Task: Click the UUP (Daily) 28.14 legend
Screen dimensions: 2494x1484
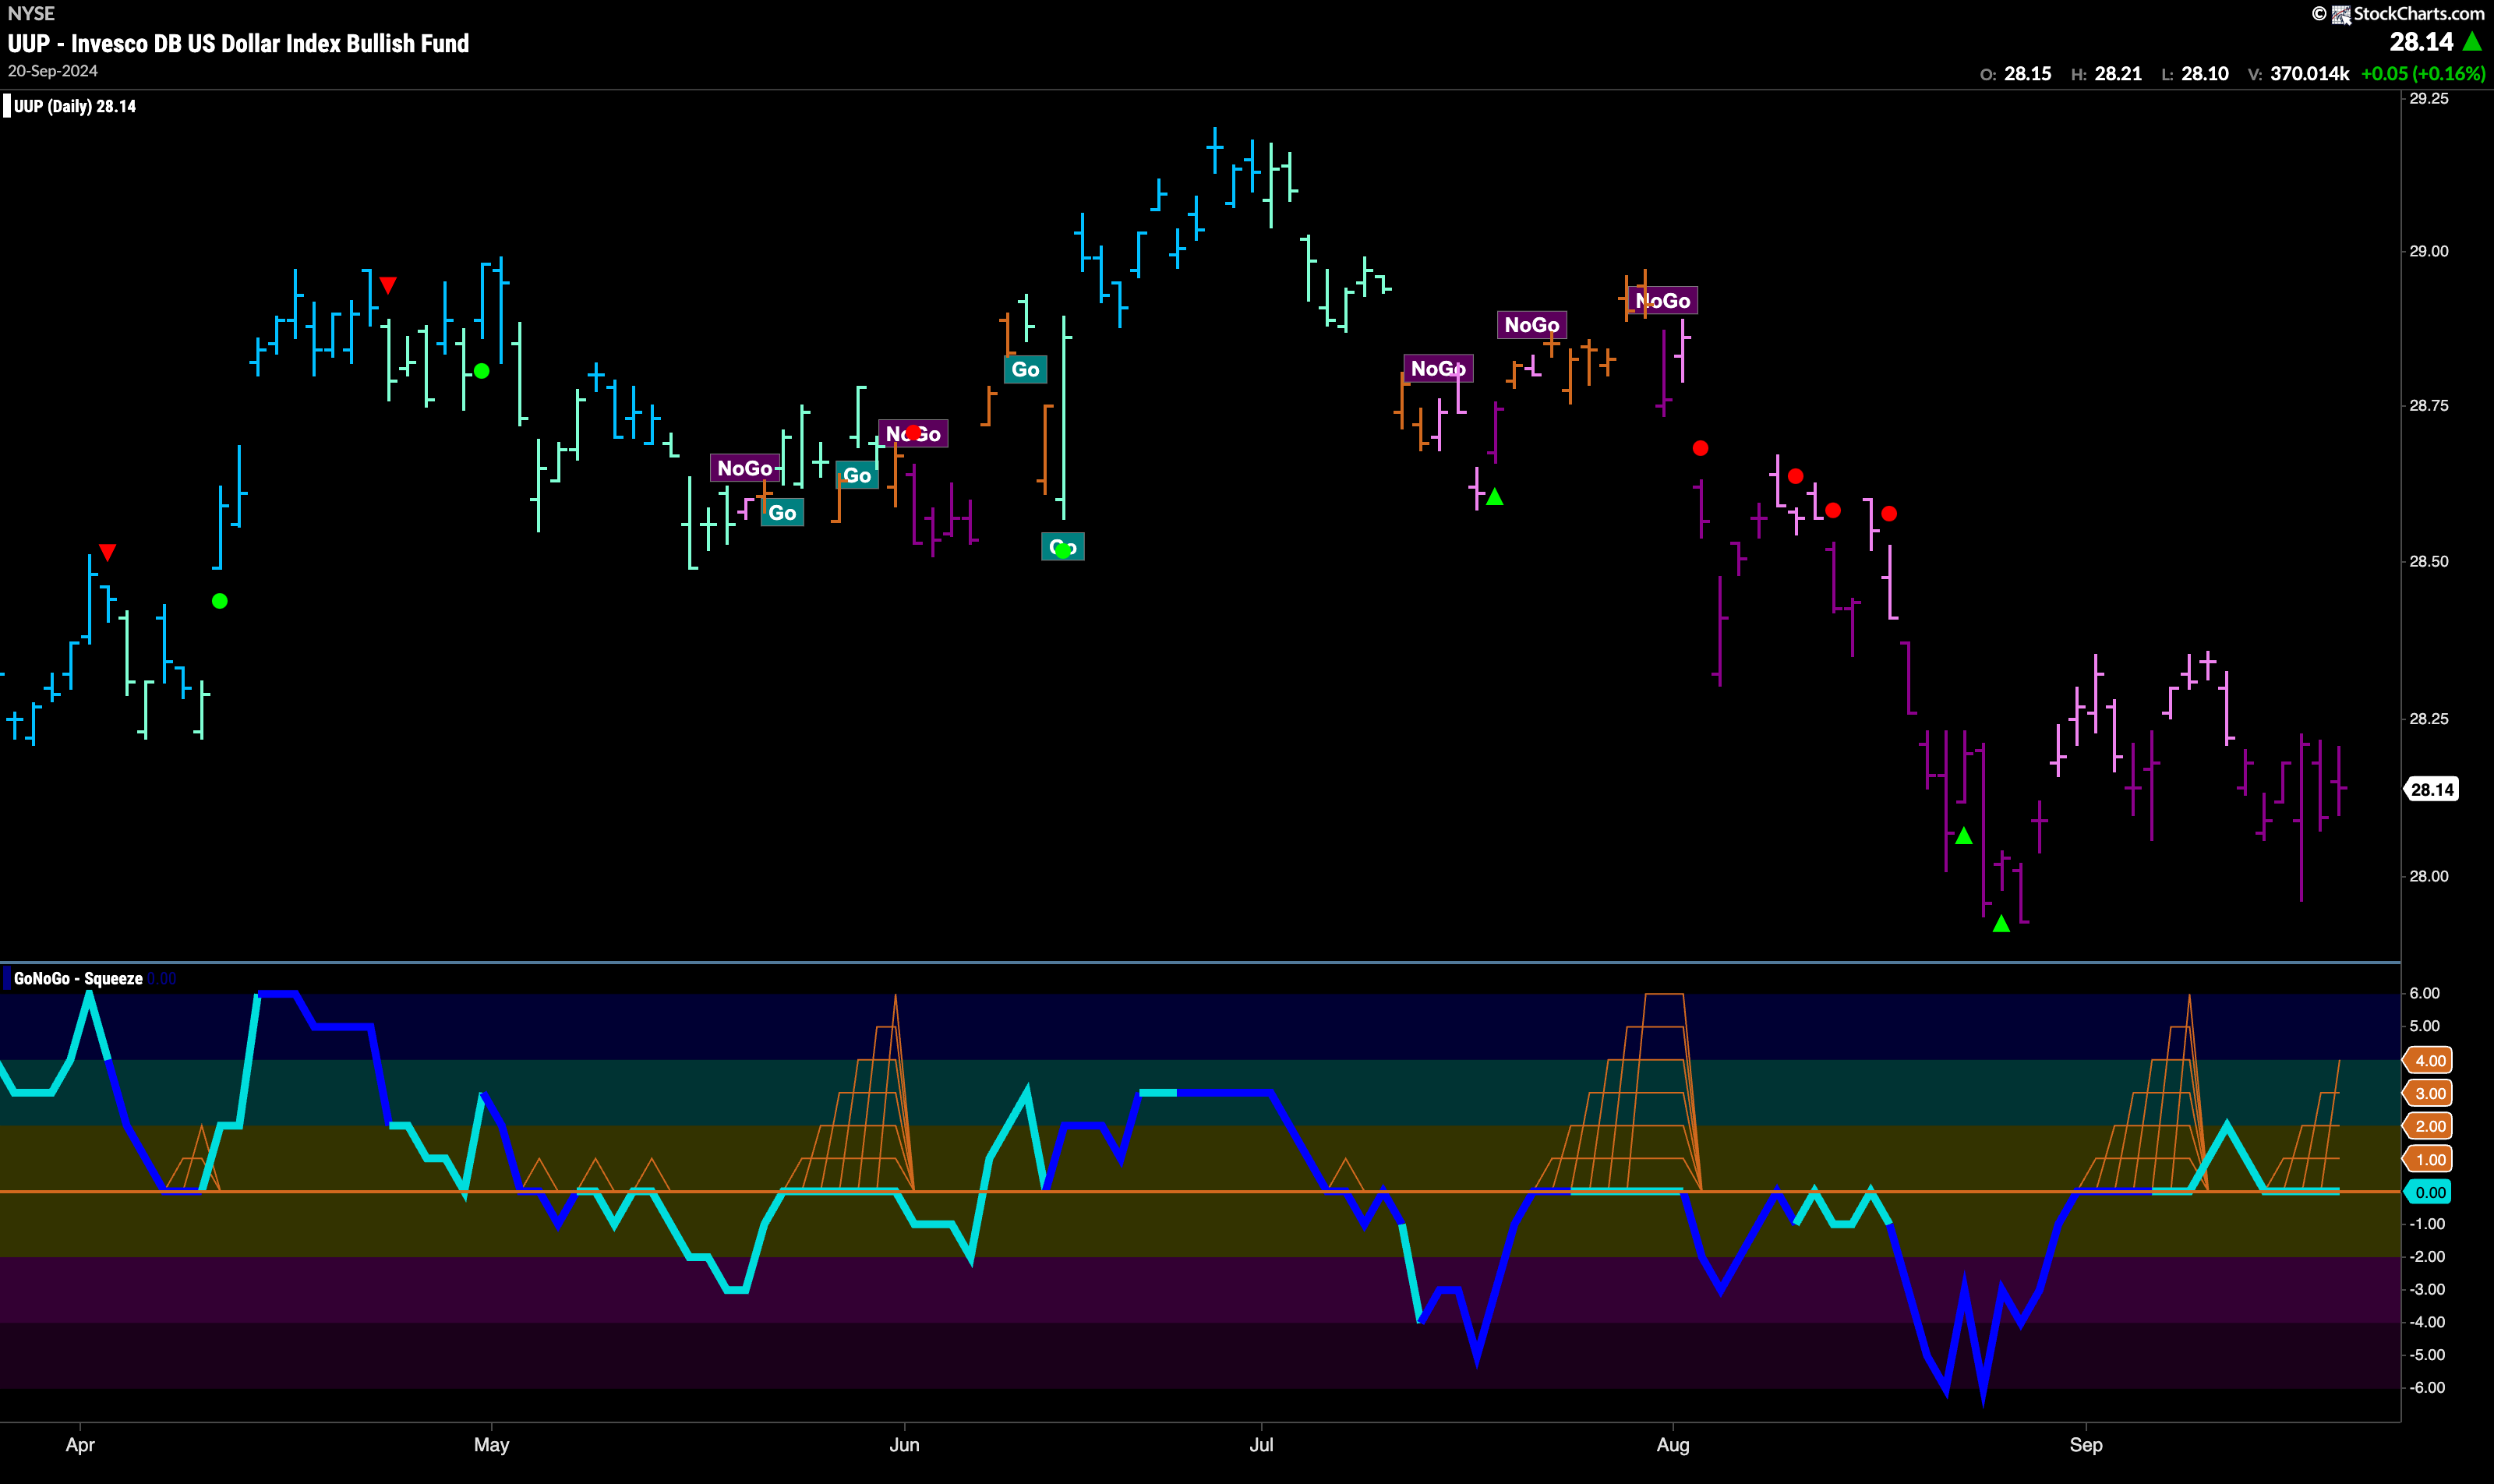Action: (x=74, y=106)
